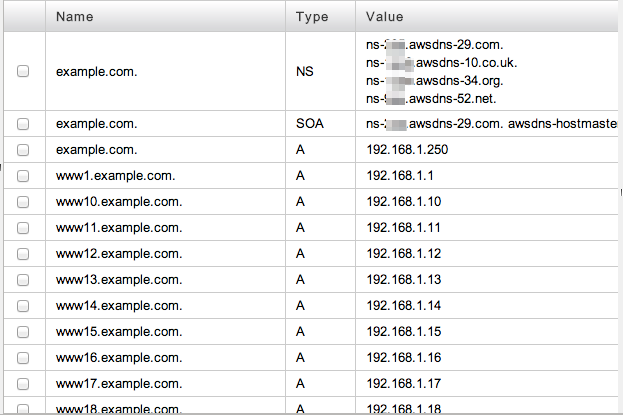Viewport: 623px width, 415px height.
Task: Select the www1.example.com. row checkbox
Action: pos(23,176)
